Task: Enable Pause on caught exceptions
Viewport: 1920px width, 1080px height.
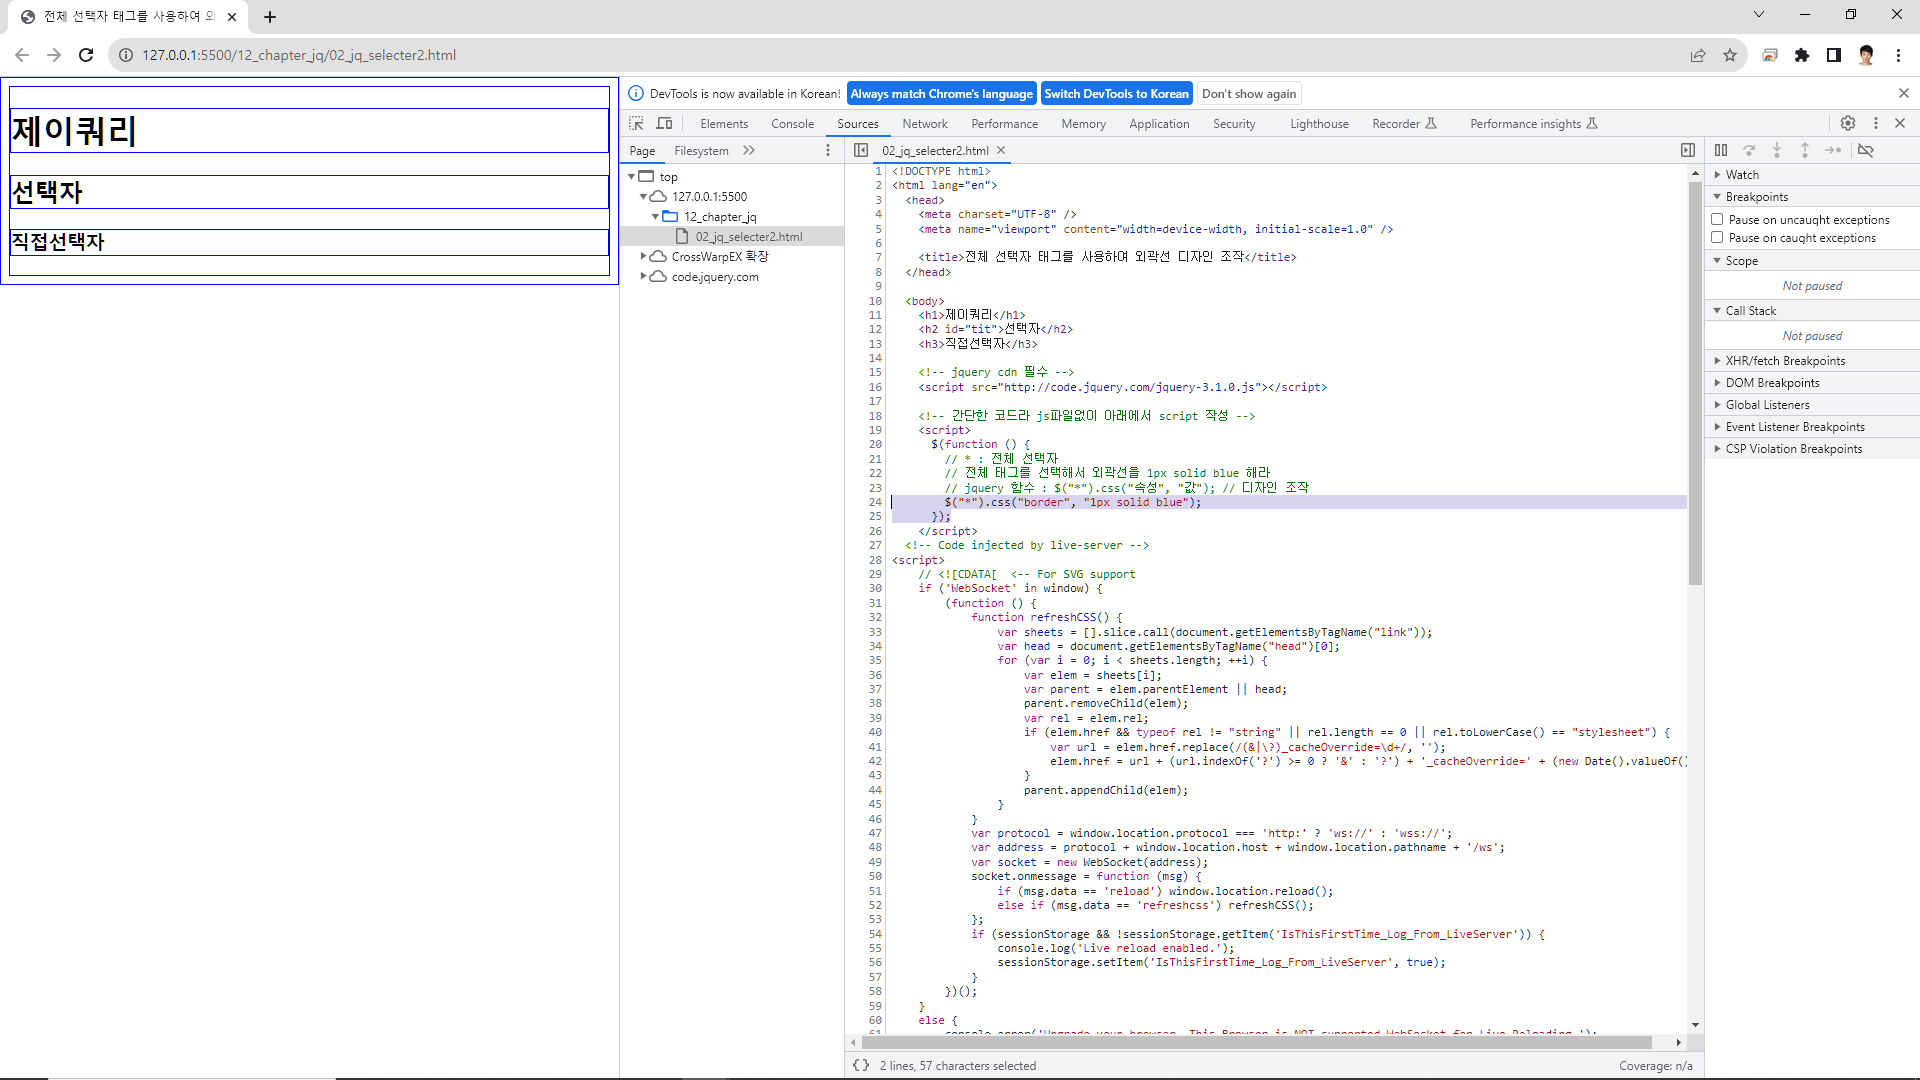Action: pos(1717,237)
